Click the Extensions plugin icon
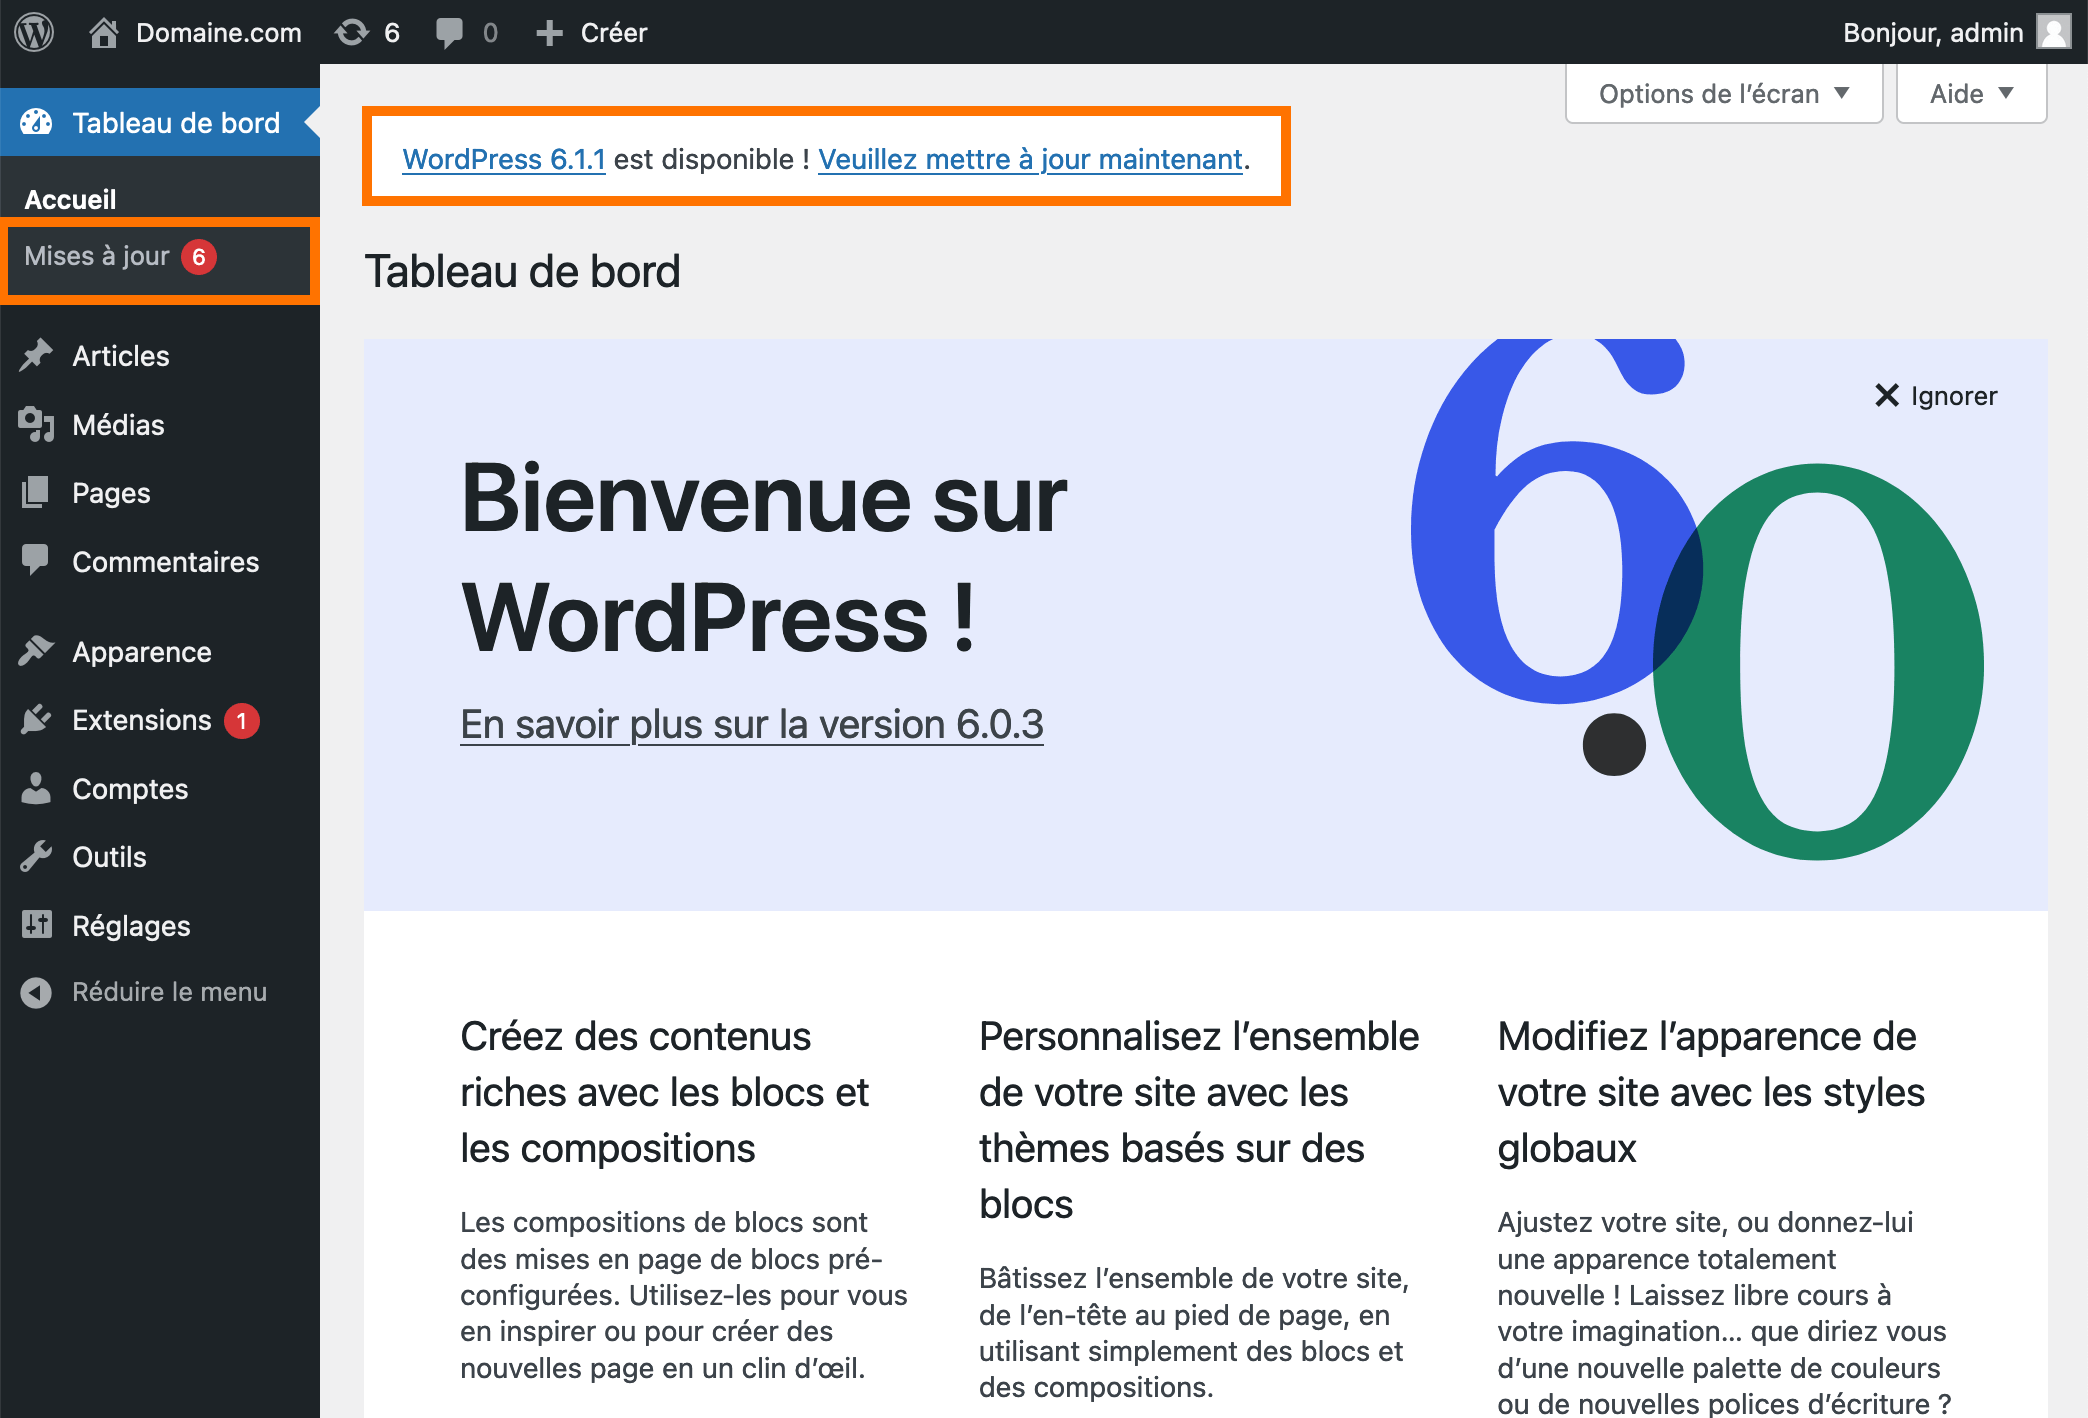The height and width of the screenshot is (1418, 2088). tap(37, 720)
